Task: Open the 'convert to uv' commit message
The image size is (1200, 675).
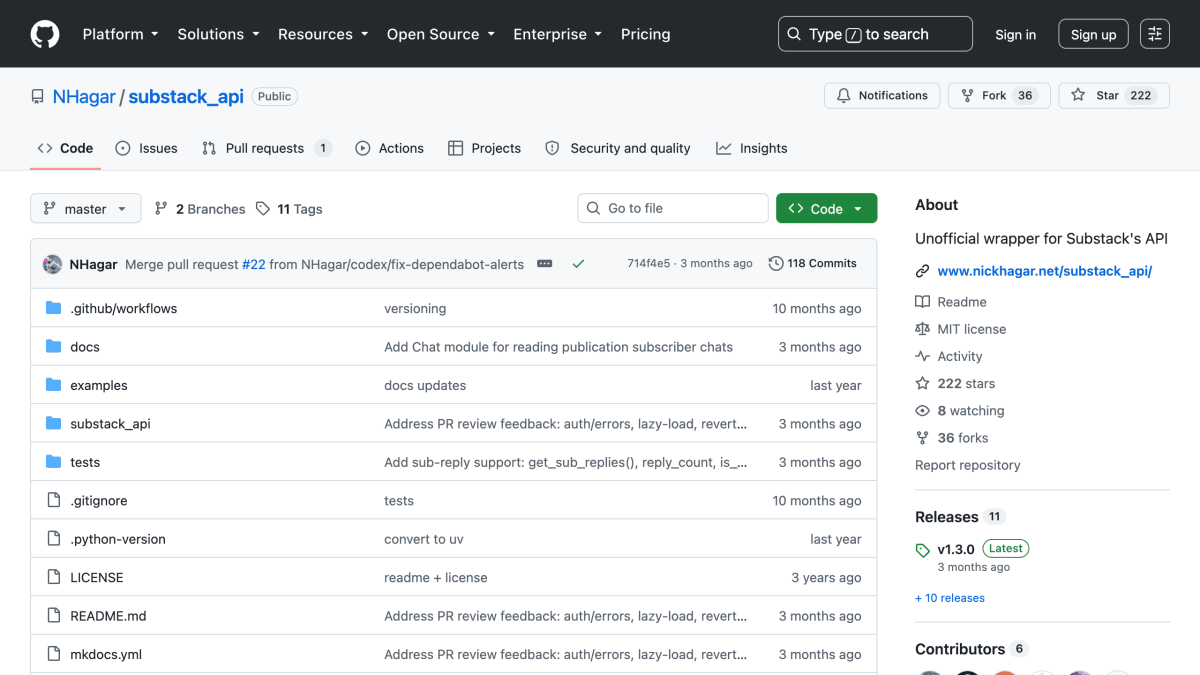Action: pyautogui.click(x=424, y=539)
